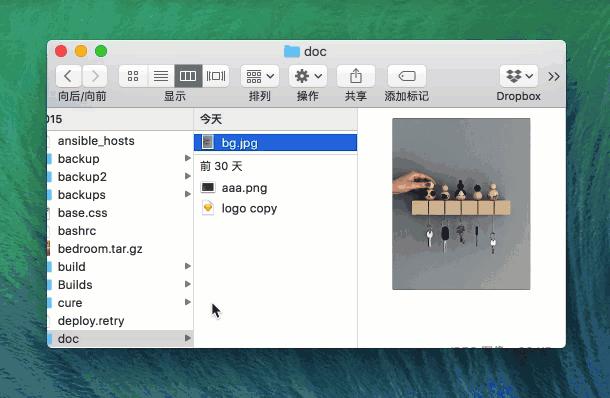Open the 操作 gear action menu
This screenshot has width=610, height=398.
tap(308, 76)
